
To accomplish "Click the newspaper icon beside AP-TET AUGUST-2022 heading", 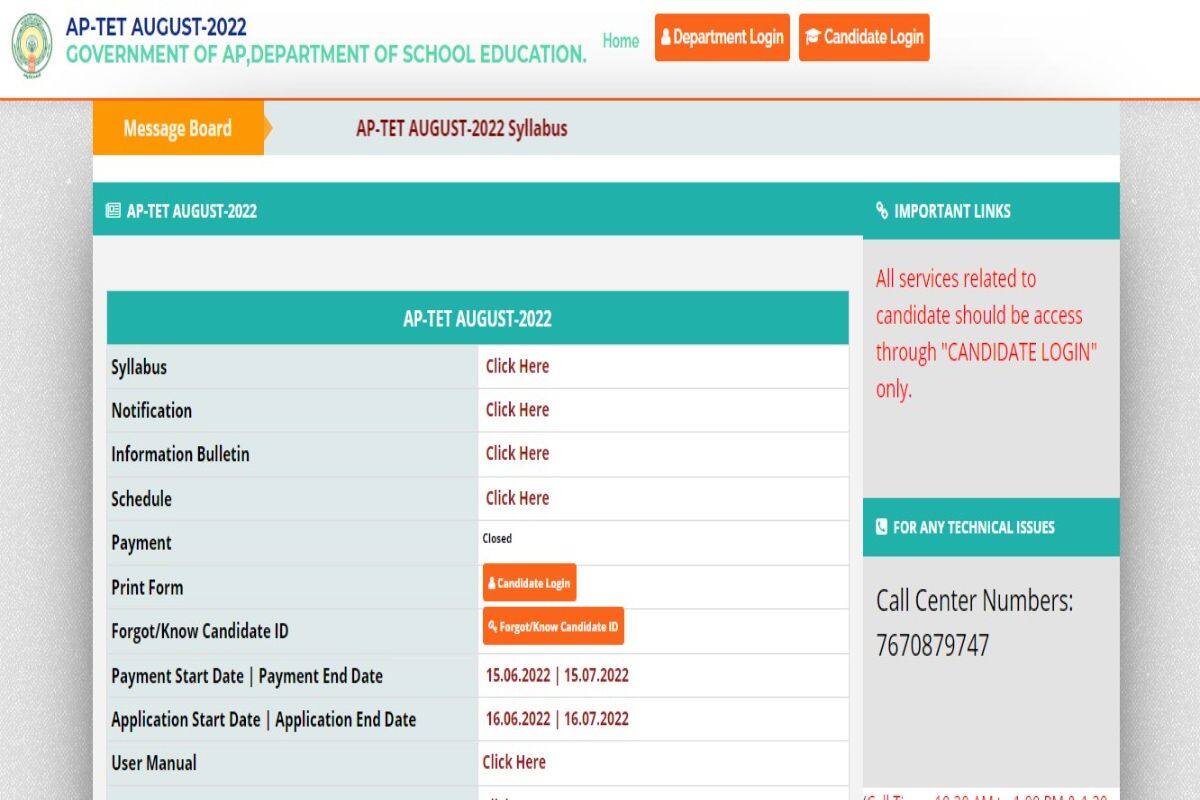I will point(113,211).
